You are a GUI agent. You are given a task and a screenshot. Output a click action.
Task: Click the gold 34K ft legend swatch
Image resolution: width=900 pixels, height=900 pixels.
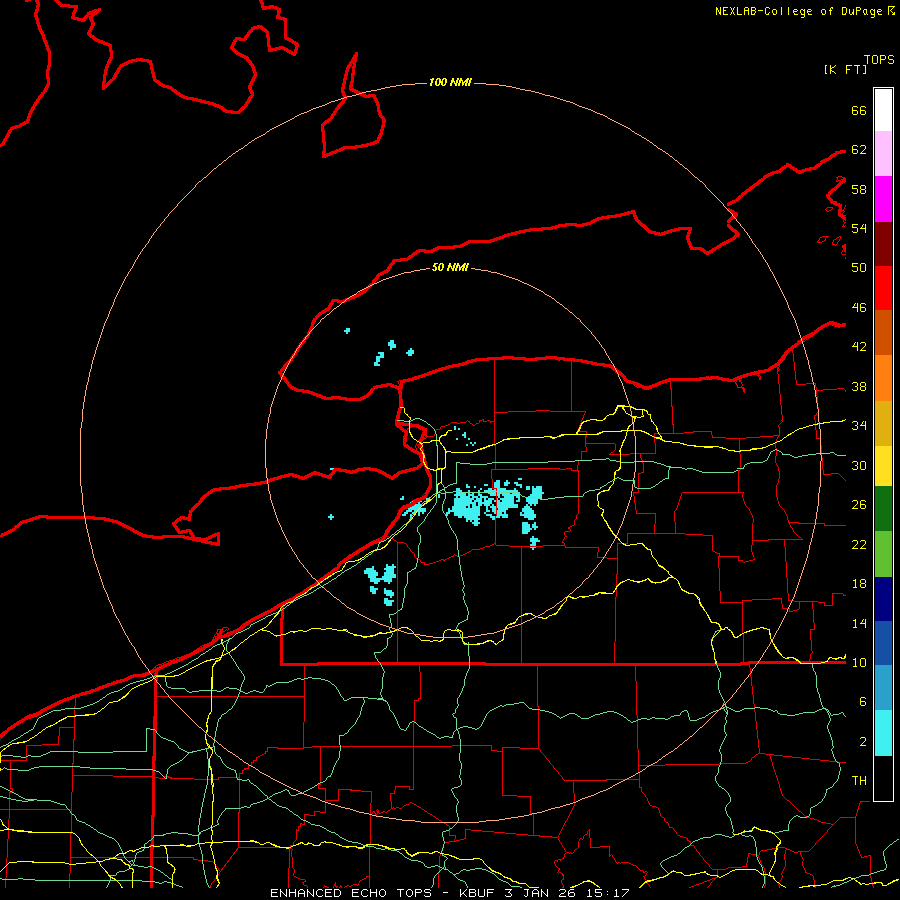(x=883, y=424)
